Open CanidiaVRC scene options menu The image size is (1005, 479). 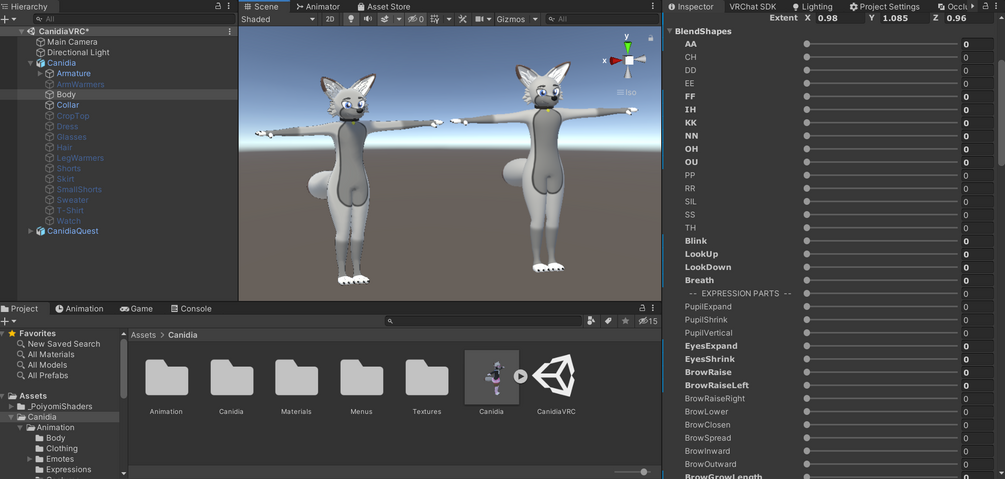(230, 31)
